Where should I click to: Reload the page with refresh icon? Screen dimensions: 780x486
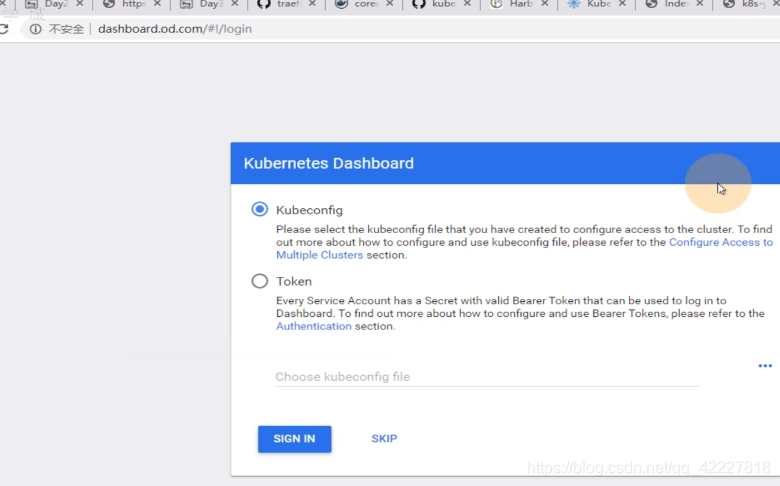[4, 29]
